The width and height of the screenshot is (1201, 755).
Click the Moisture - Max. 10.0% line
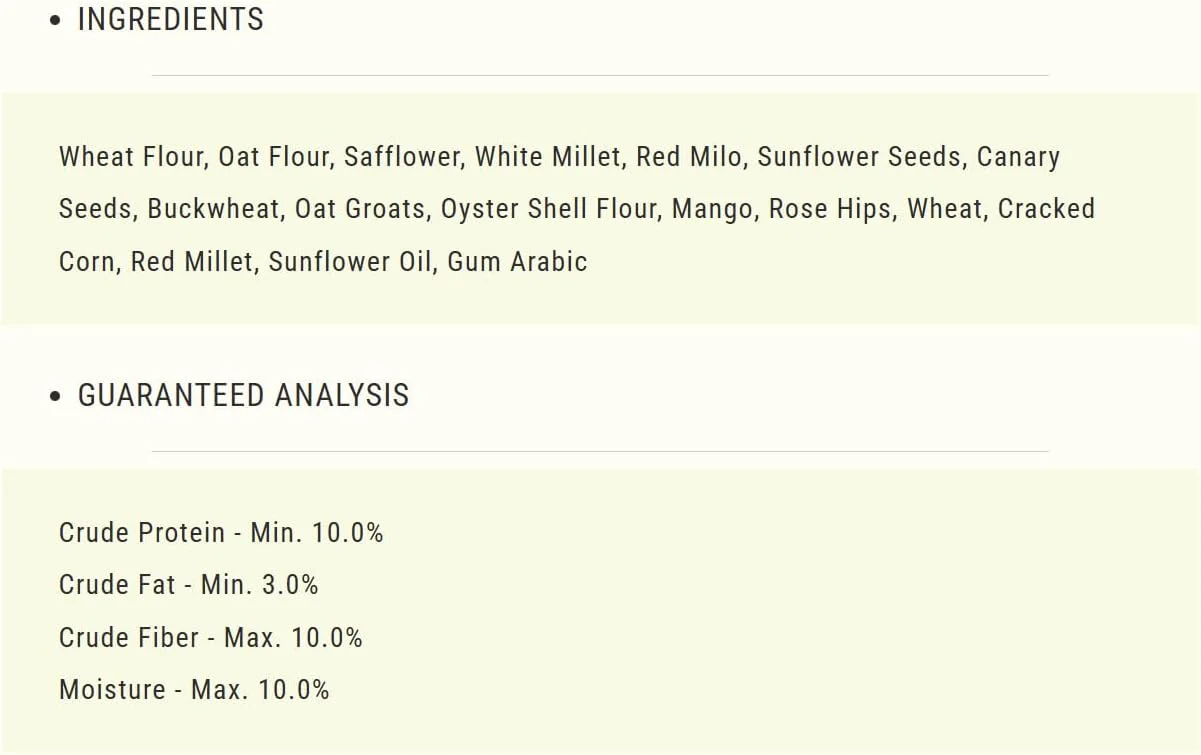[194, 689]
